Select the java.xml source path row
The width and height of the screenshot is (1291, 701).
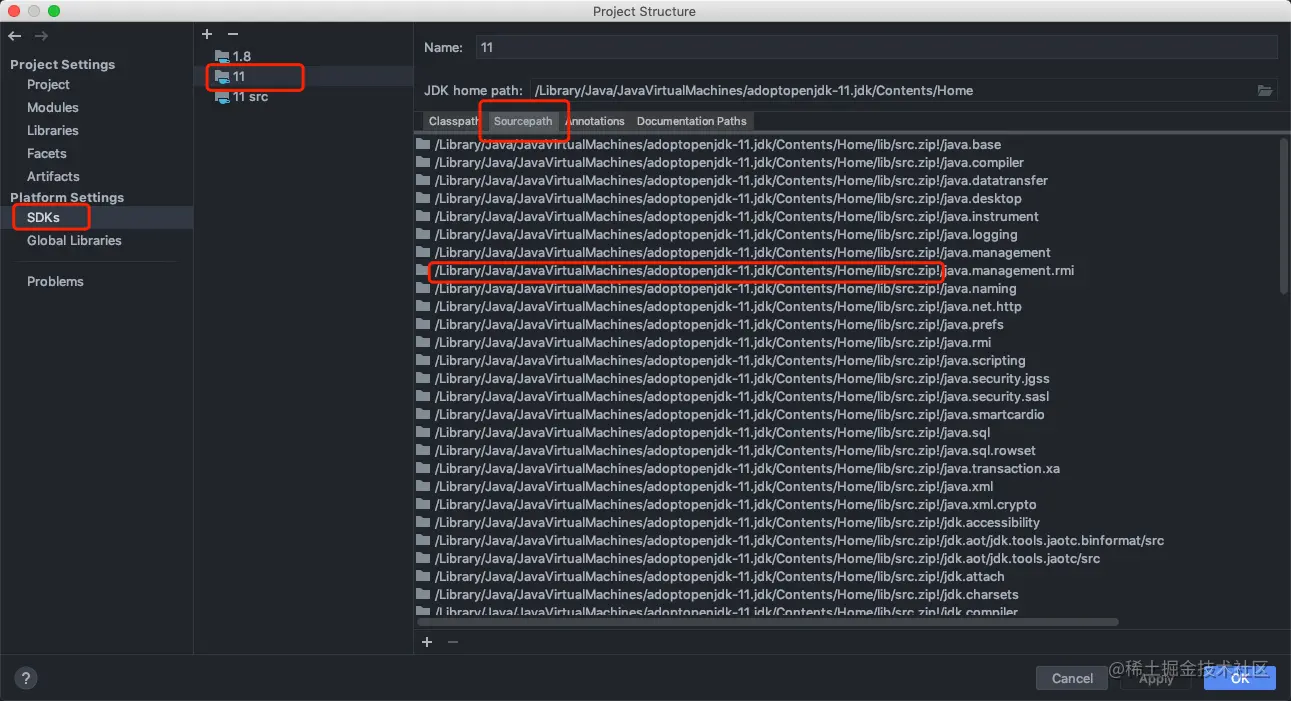click(846, 486)
